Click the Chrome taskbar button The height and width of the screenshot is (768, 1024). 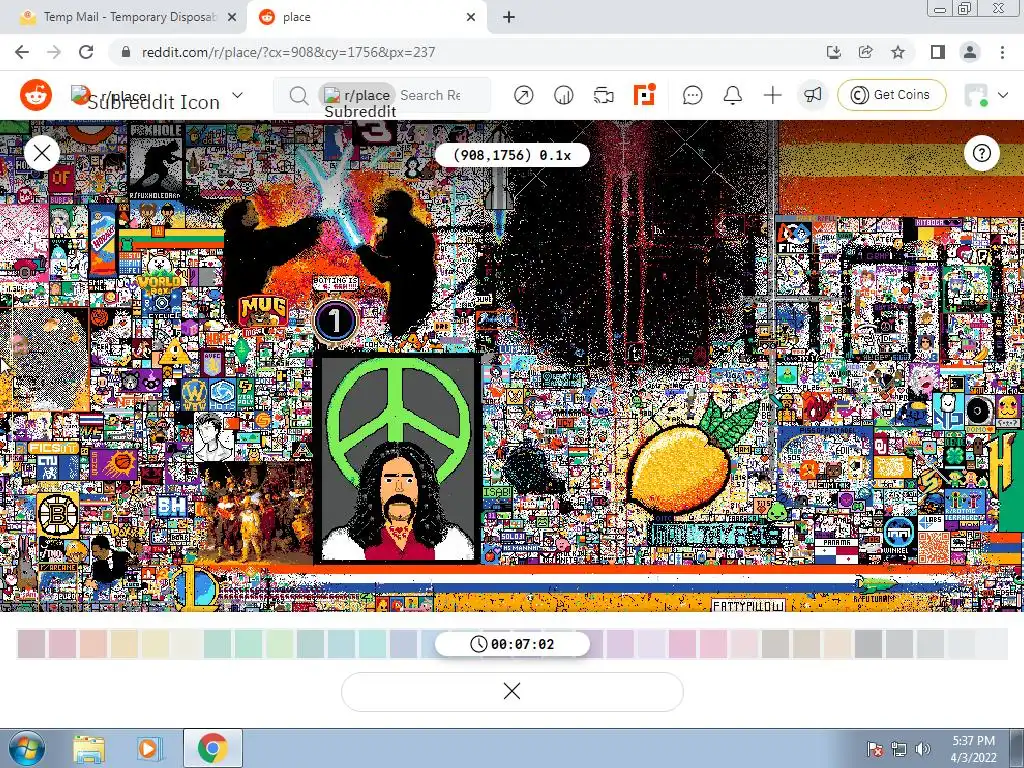tap(212, 749)
